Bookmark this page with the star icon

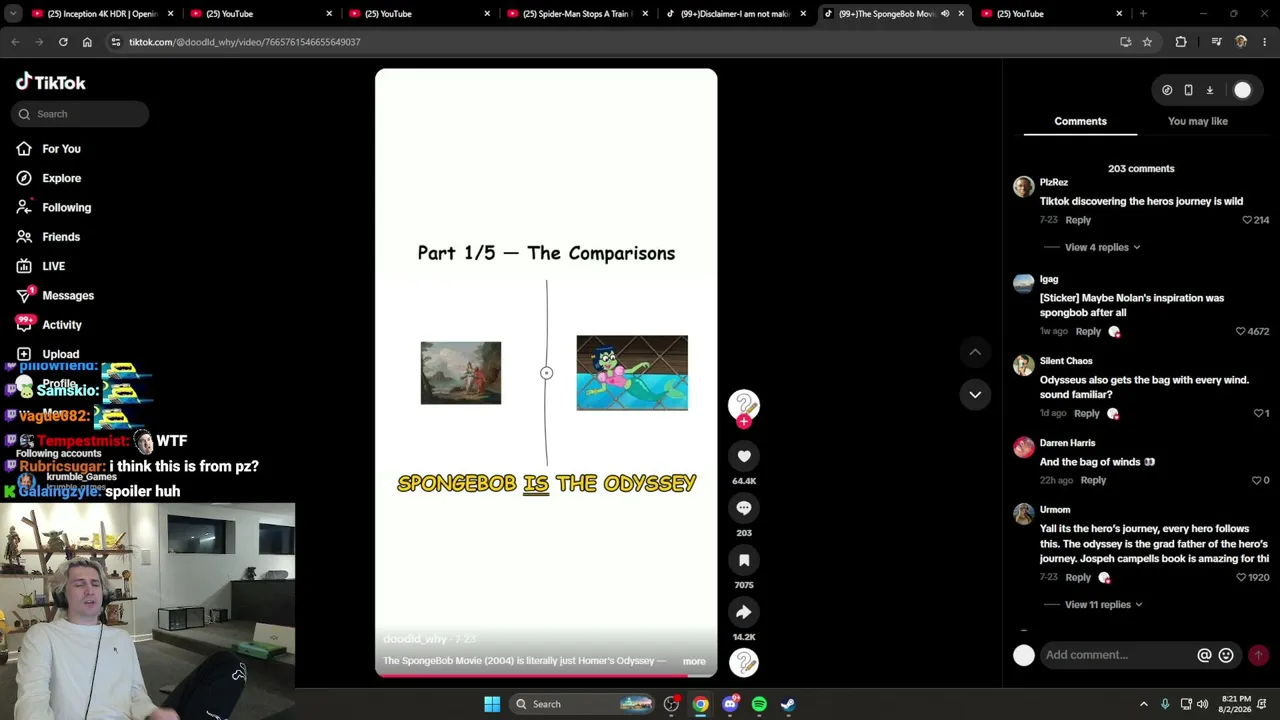click(1147, 42)
